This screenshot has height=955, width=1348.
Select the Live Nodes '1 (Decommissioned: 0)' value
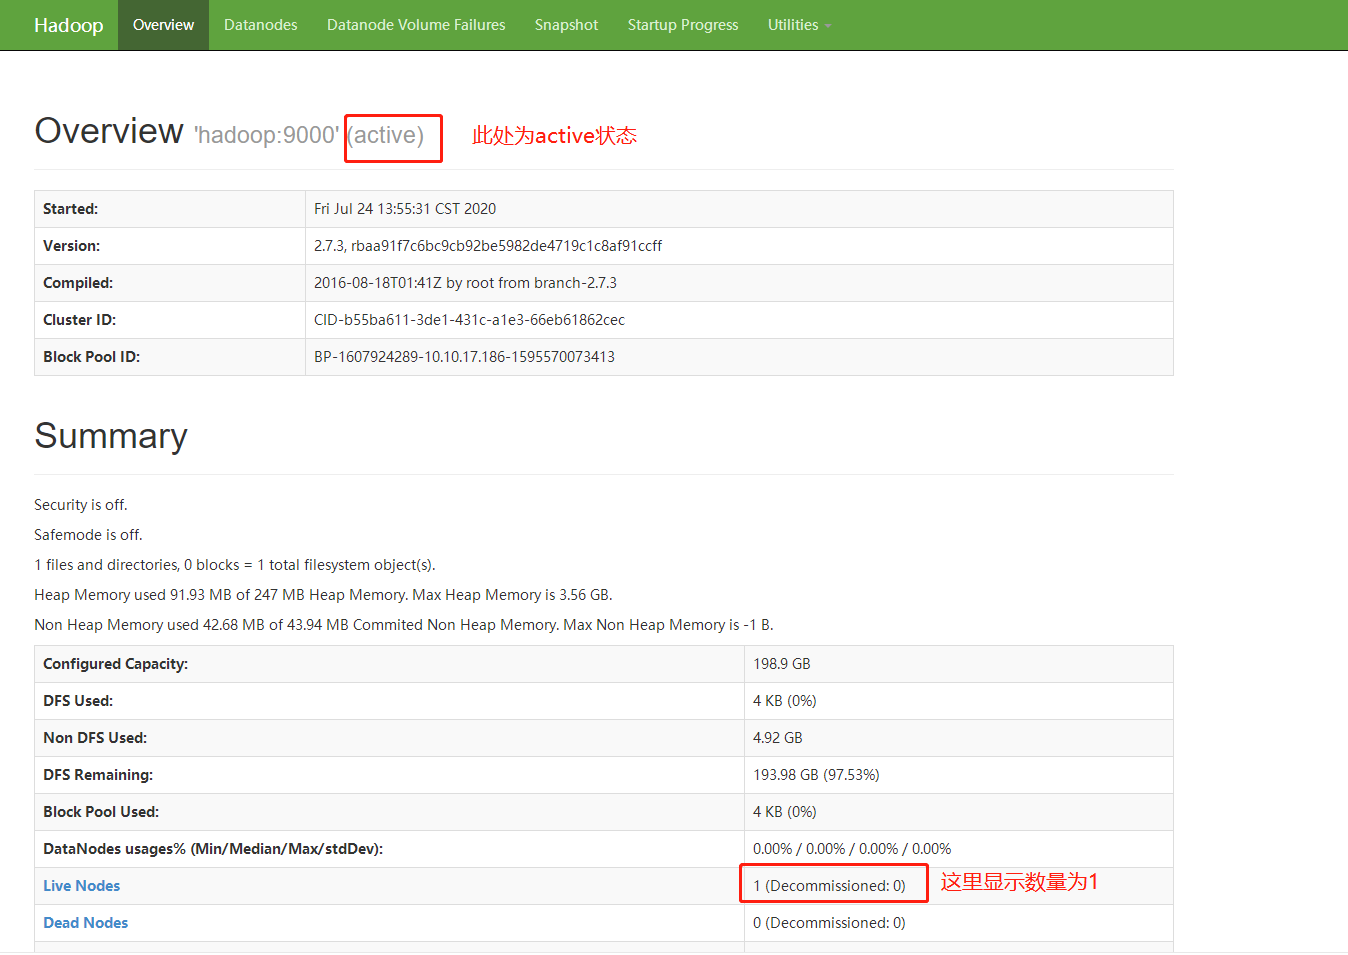(x=829, y=886)
